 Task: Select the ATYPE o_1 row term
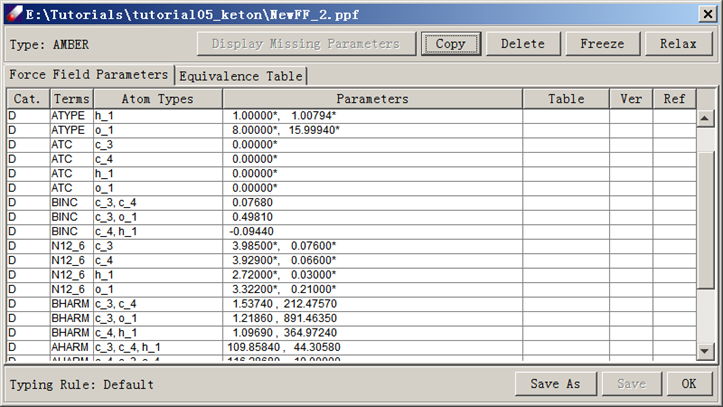tap(71, 130)
